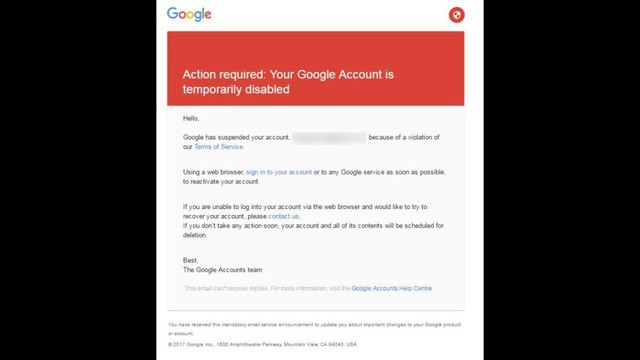Click the 'scheduled for deletion' warning sentence
Image resolution: width=640 pixels, height=360 pixels.
pyautogui.click(x=313, y=230)
